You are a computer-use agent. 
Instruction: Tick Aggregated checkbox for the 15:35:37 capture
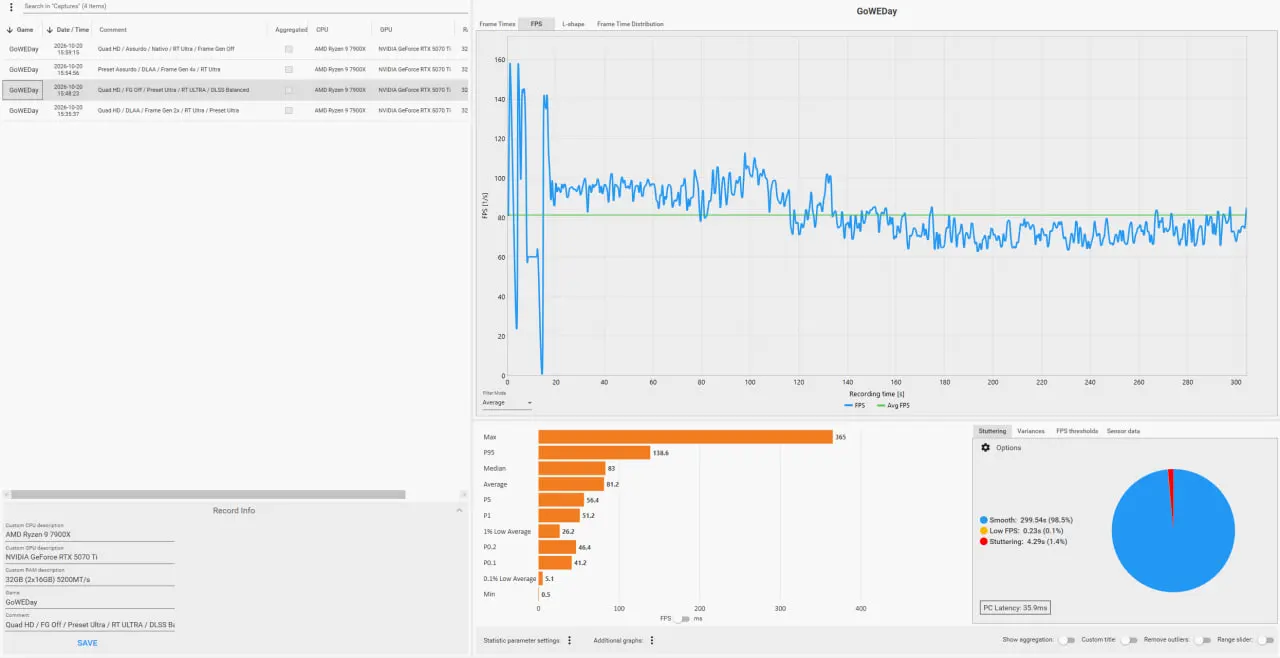point(289,110)
